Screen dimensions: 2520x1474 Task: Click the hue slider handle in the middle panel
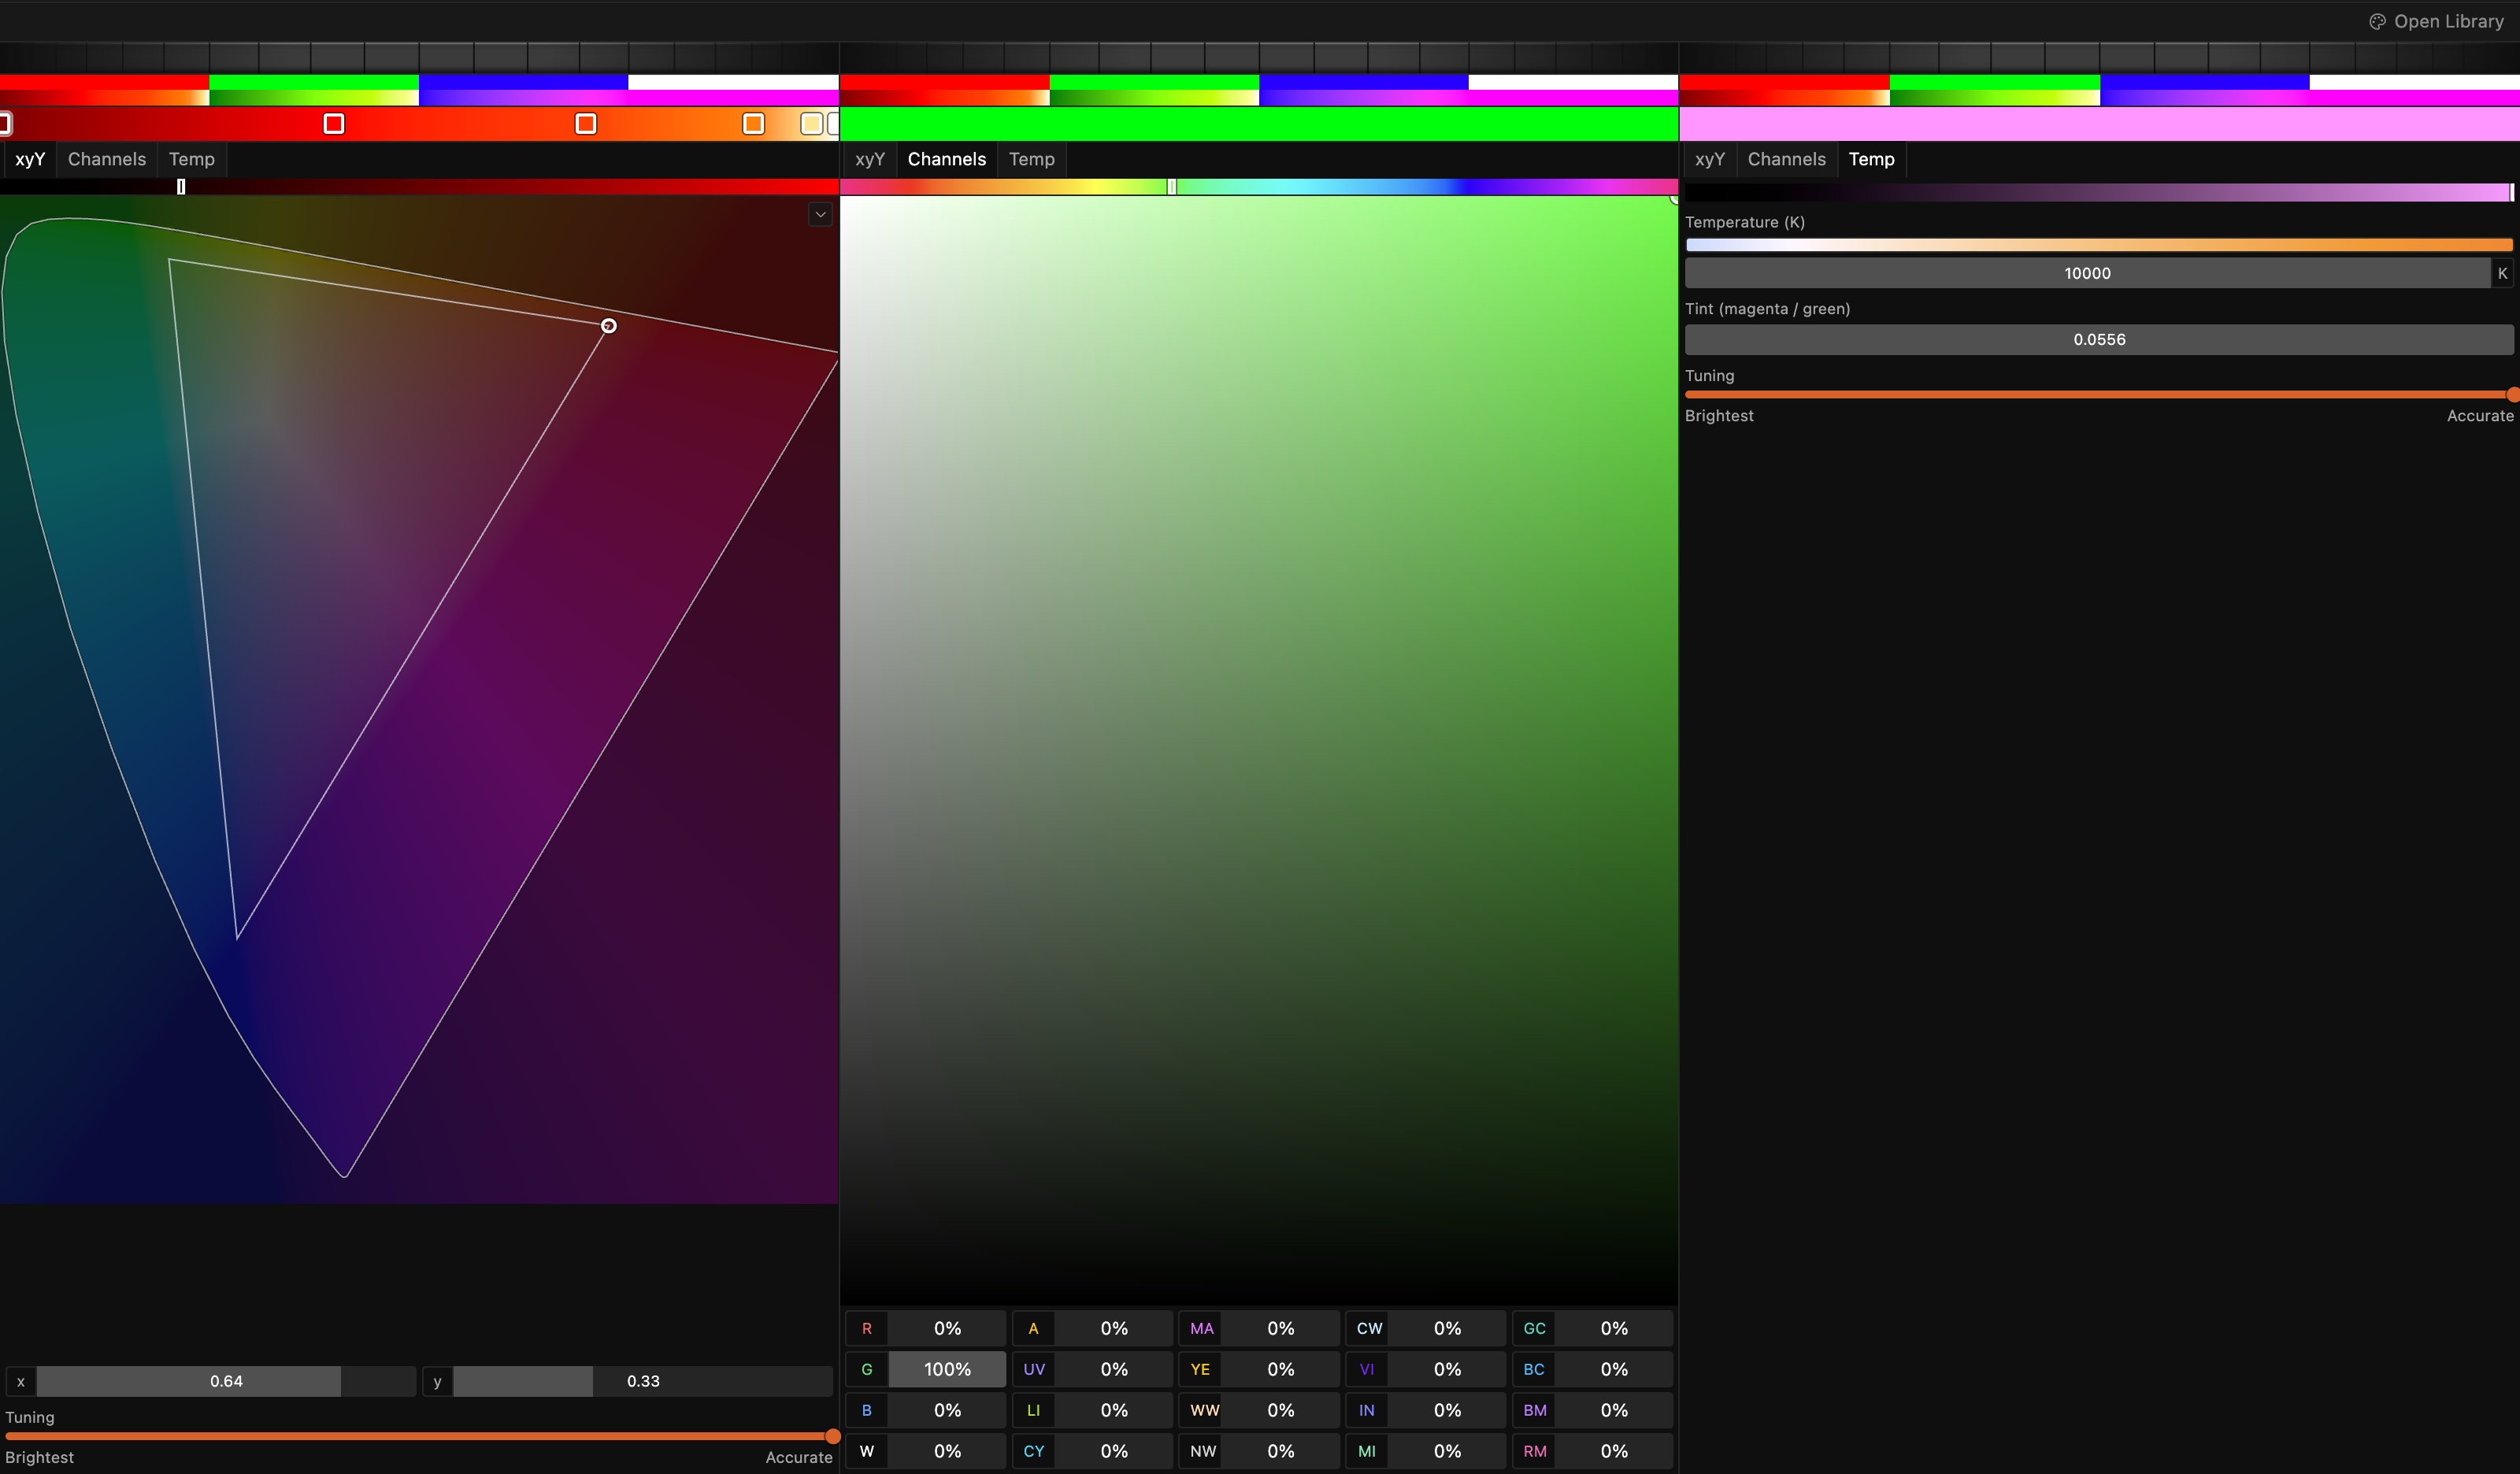coord(1172,187)
